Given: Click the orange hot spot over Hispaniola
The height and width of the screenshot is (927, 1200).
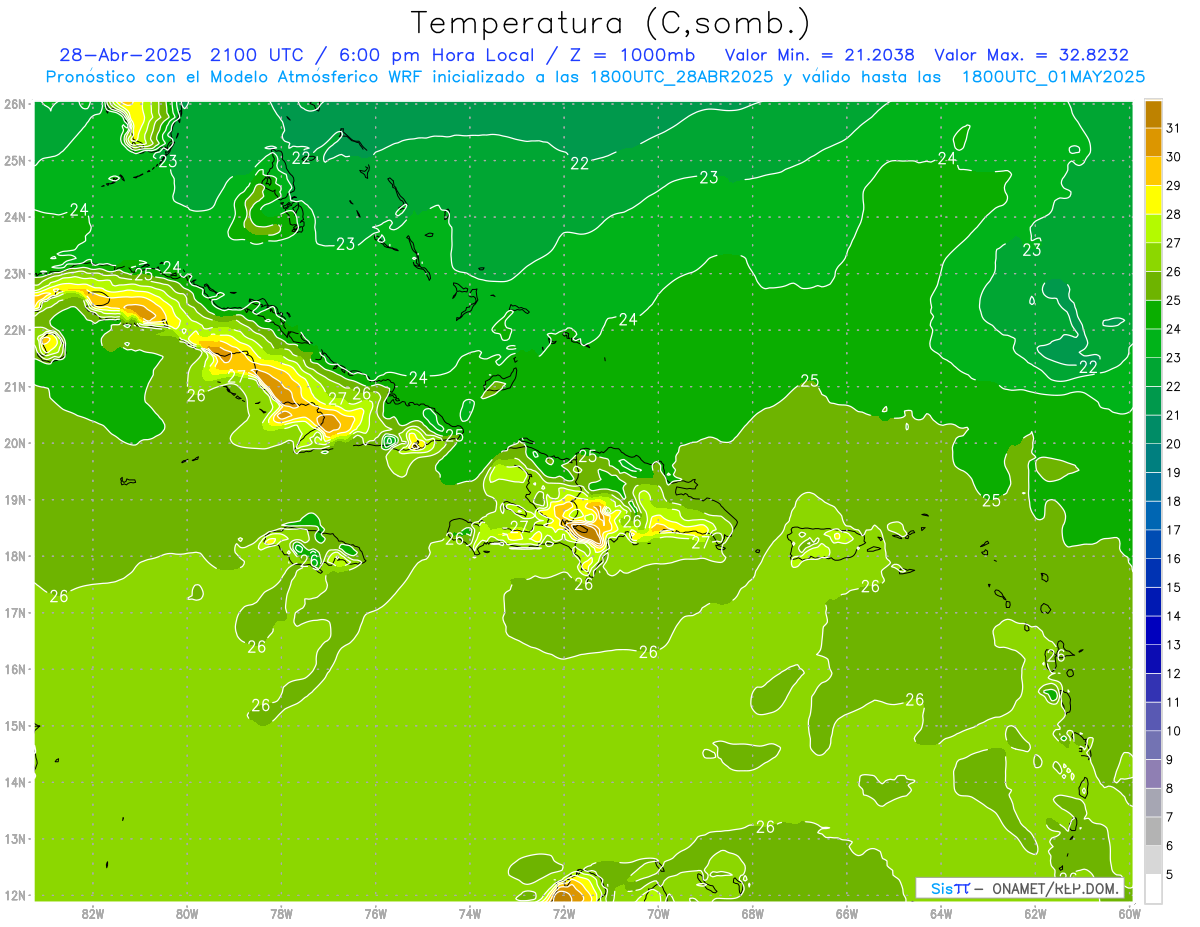Looking at the screenshot, I should 587,531.
